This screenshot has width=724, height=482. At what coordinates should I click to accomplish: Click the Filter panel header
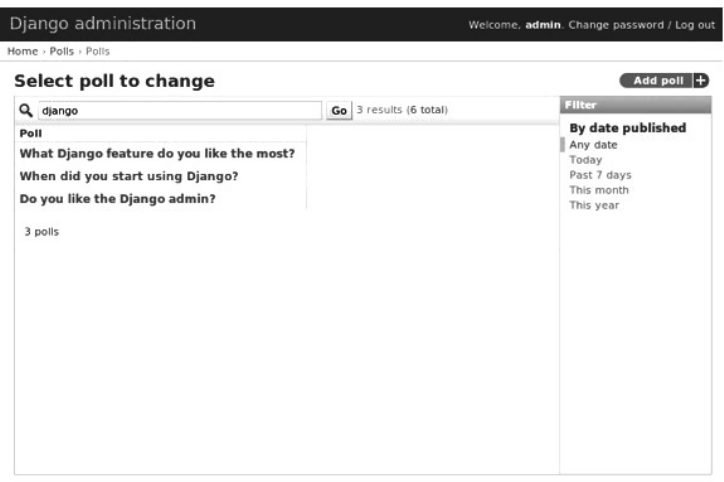tap(635, 105)
